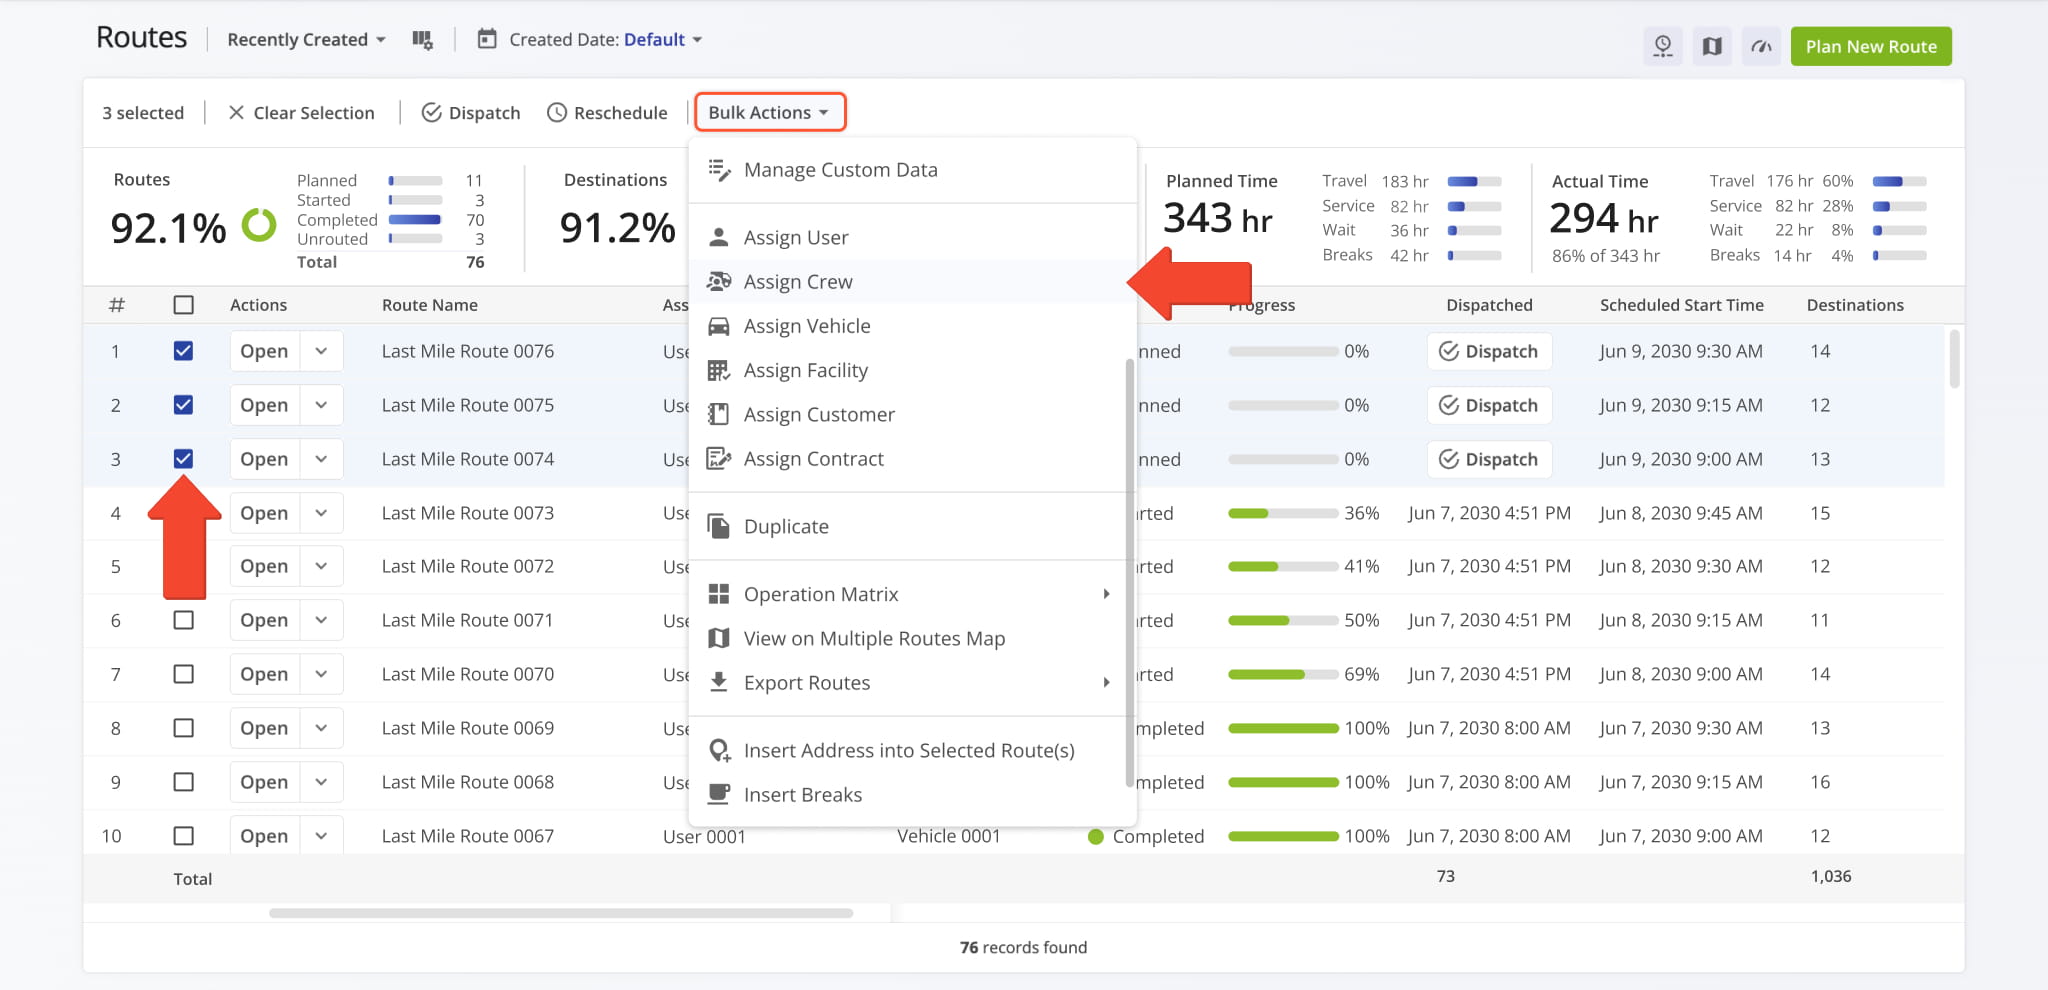This screenshot has width=2048, height=990.
Task: Toggle the select-all checkbox in table header
Action: 183,305
